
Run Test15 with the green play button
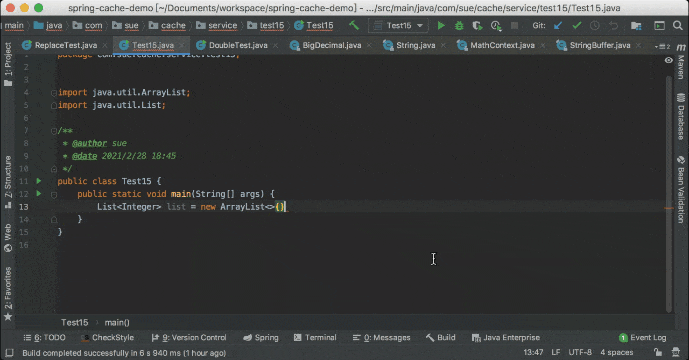click(441, 26)
